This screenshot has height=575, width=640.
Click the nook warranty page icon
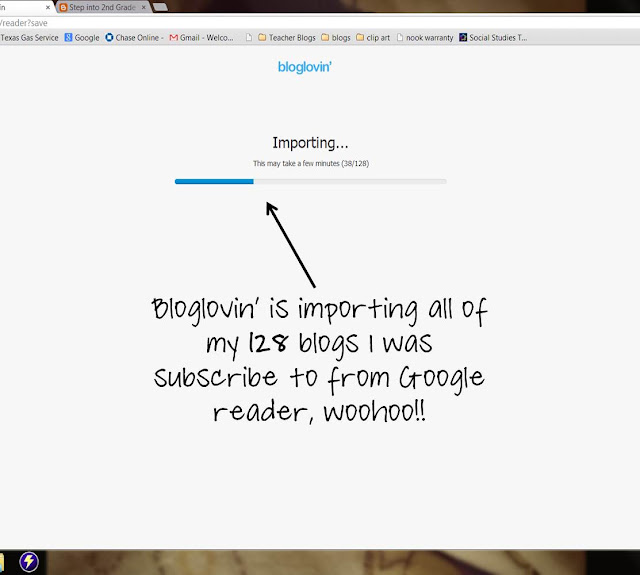pos(400,38)
